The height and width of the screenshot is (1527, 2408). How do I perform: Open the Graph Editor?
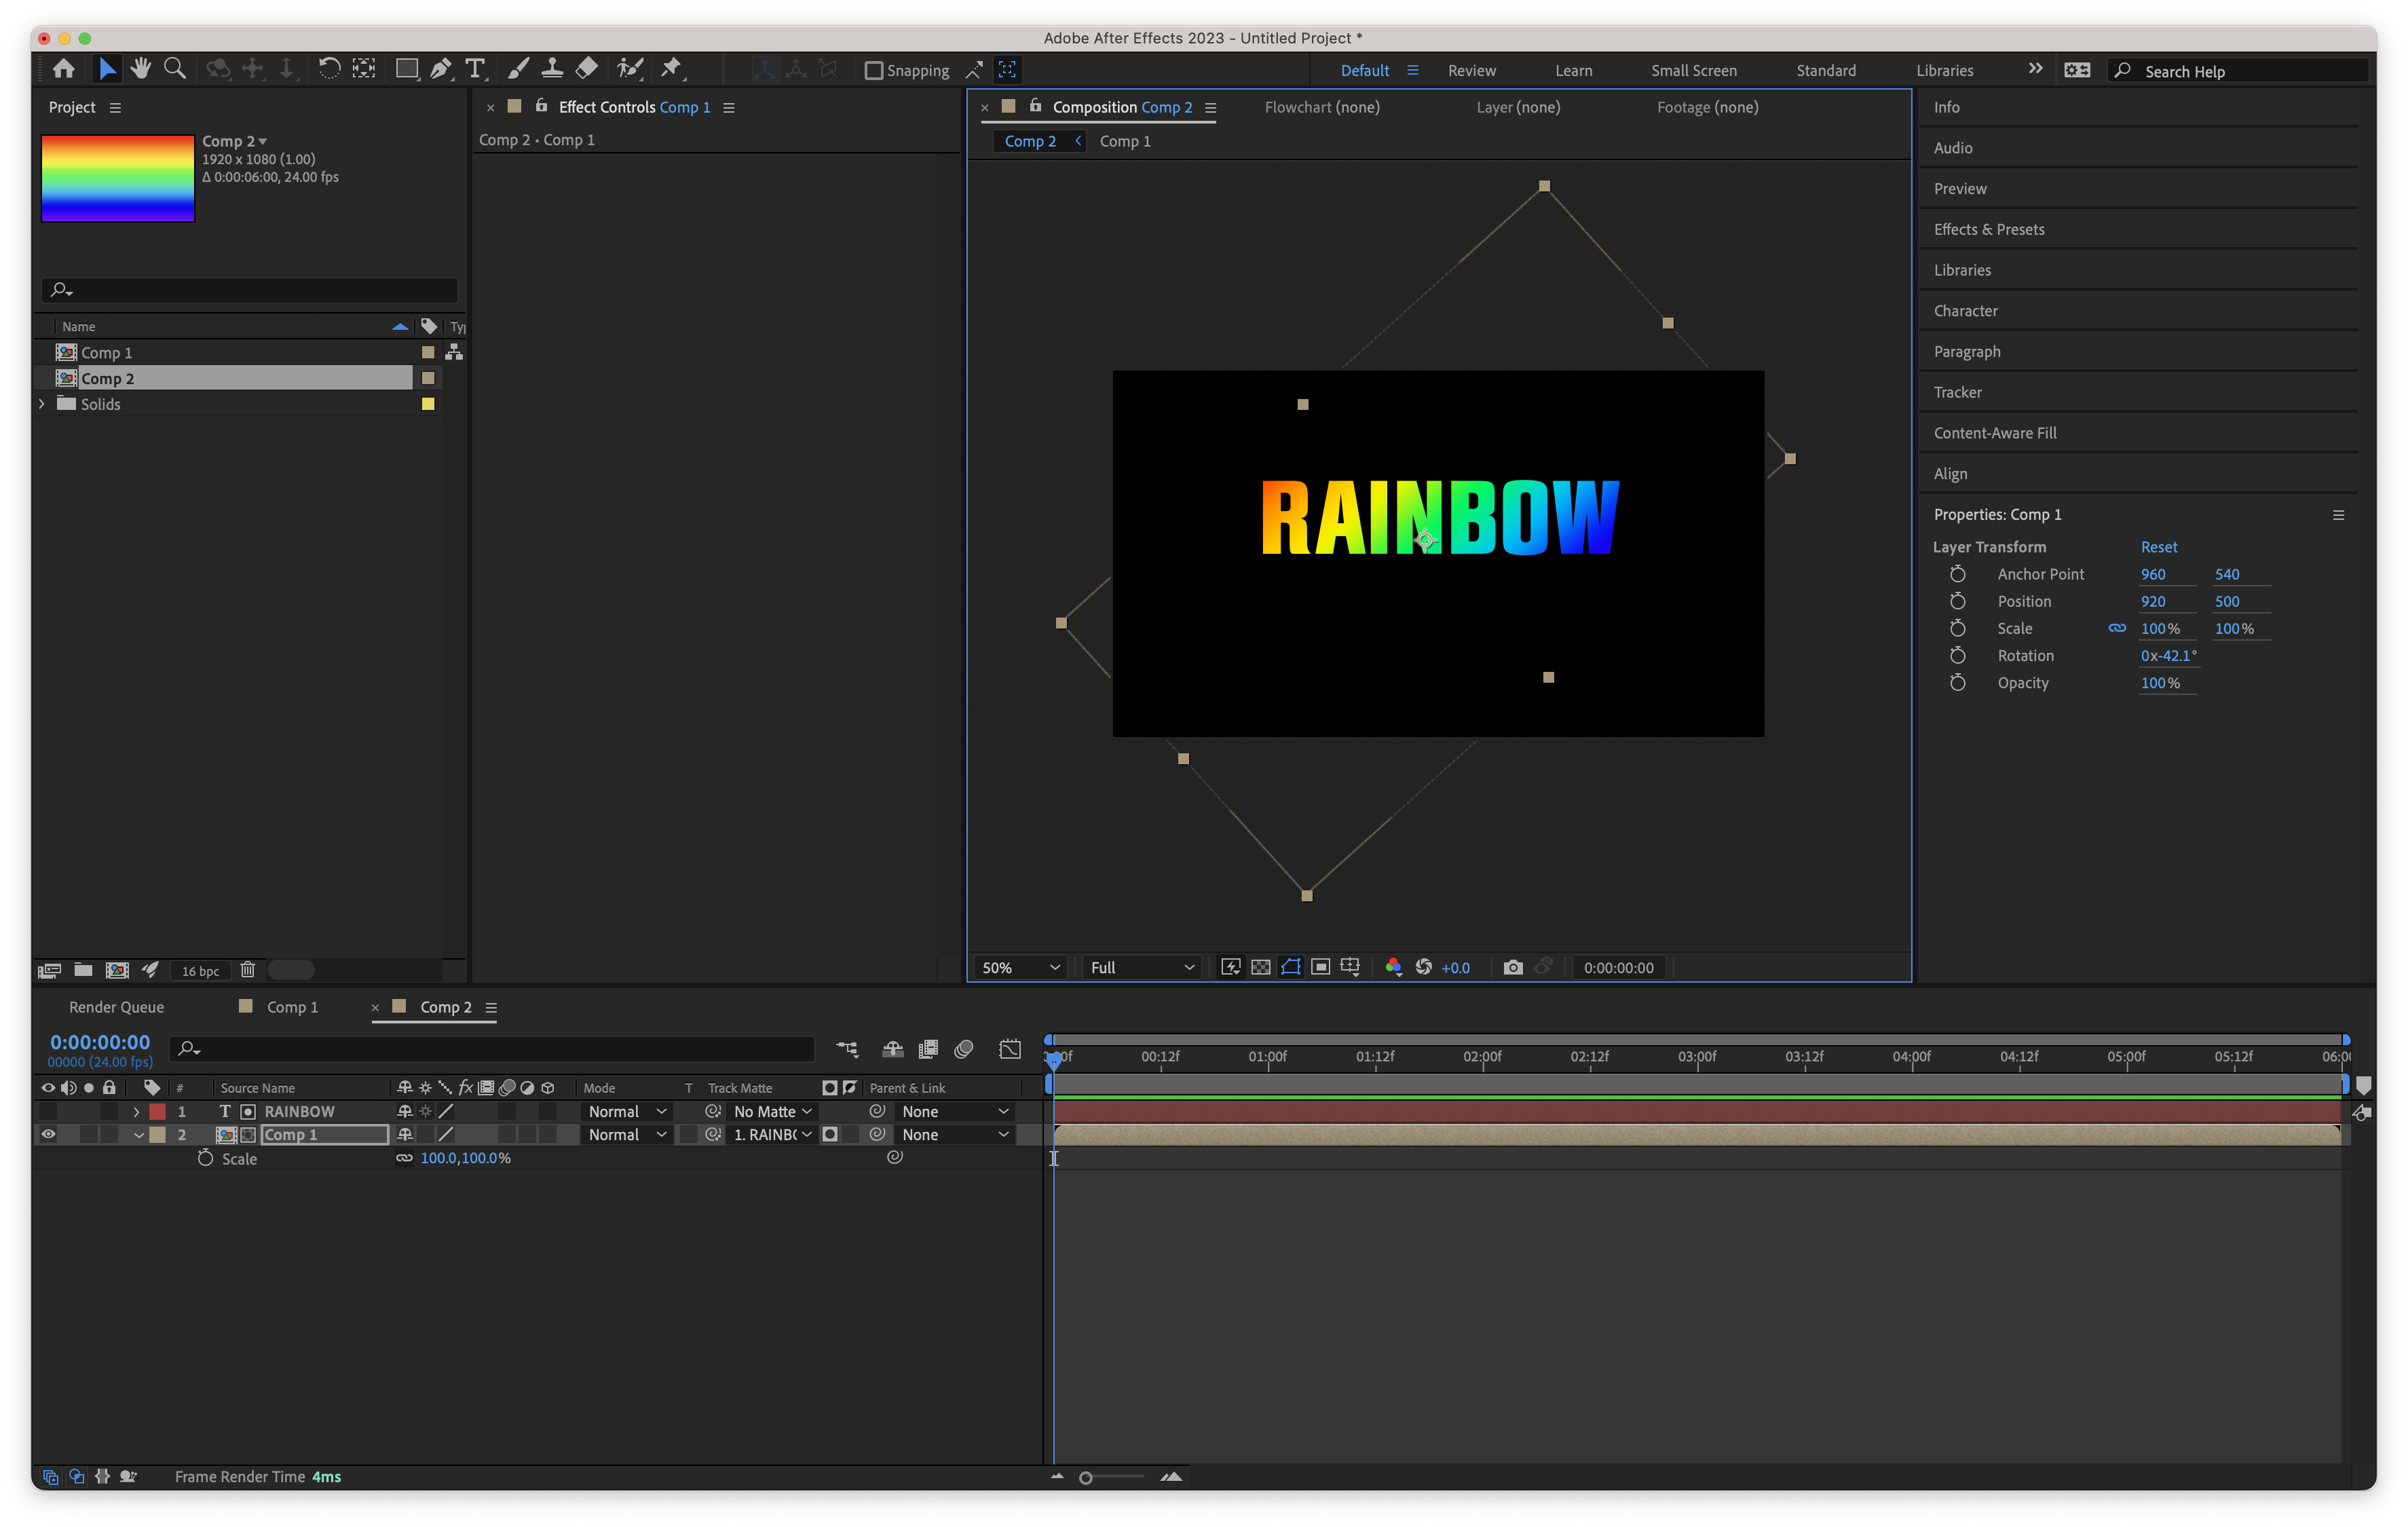1009,1048
